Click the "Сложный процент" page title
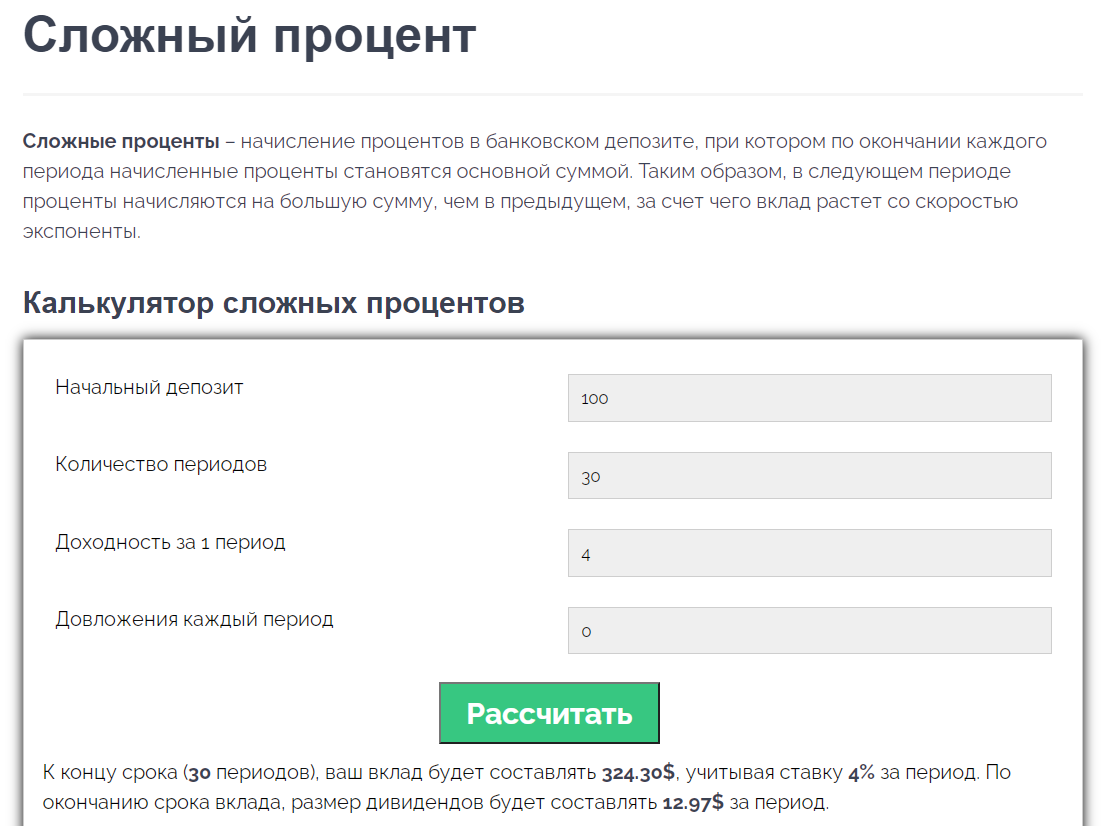Screen dimensions: 1102x826 [x=249, y=35]
